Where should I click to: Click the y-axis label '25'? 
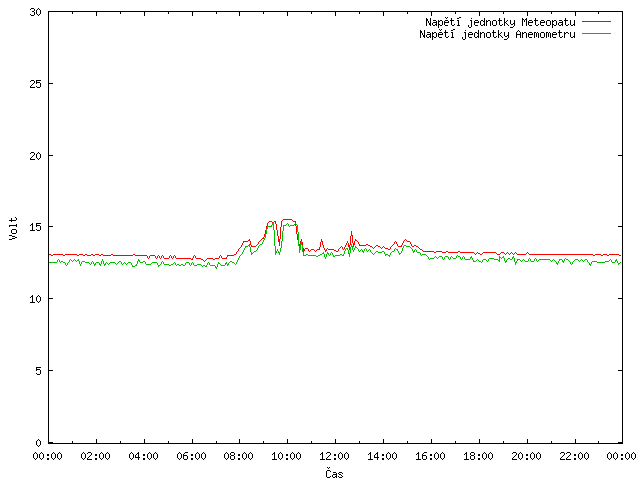(x=36, y=84)
